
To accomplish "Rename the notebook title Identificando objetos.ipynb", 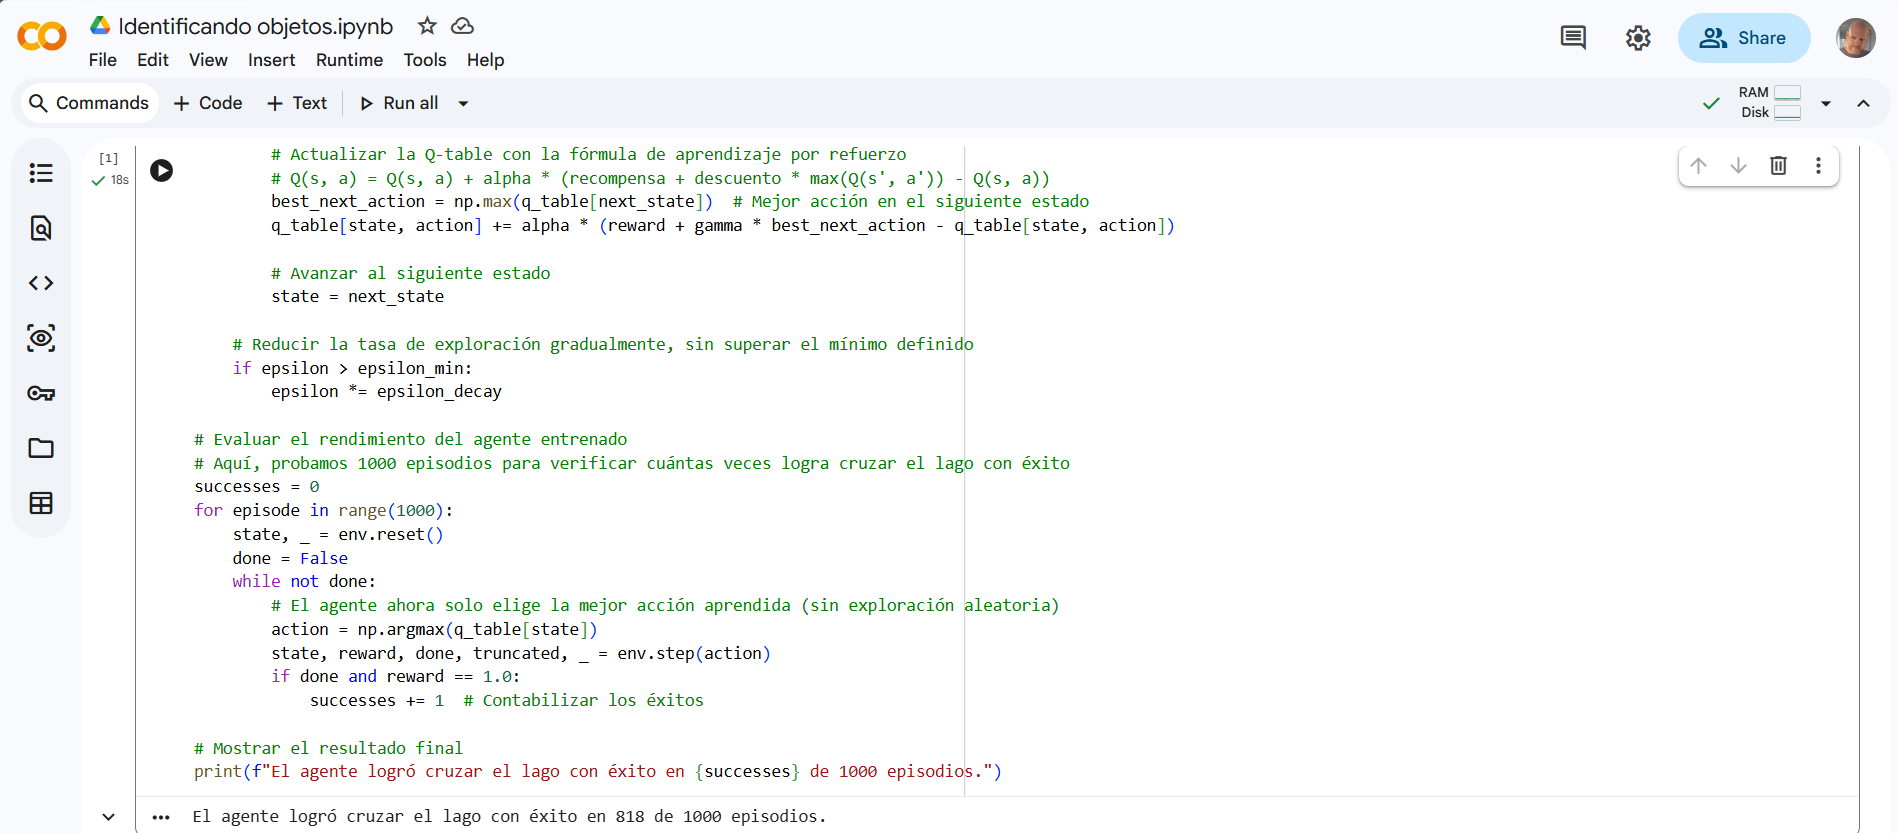I will pos(255,26).
